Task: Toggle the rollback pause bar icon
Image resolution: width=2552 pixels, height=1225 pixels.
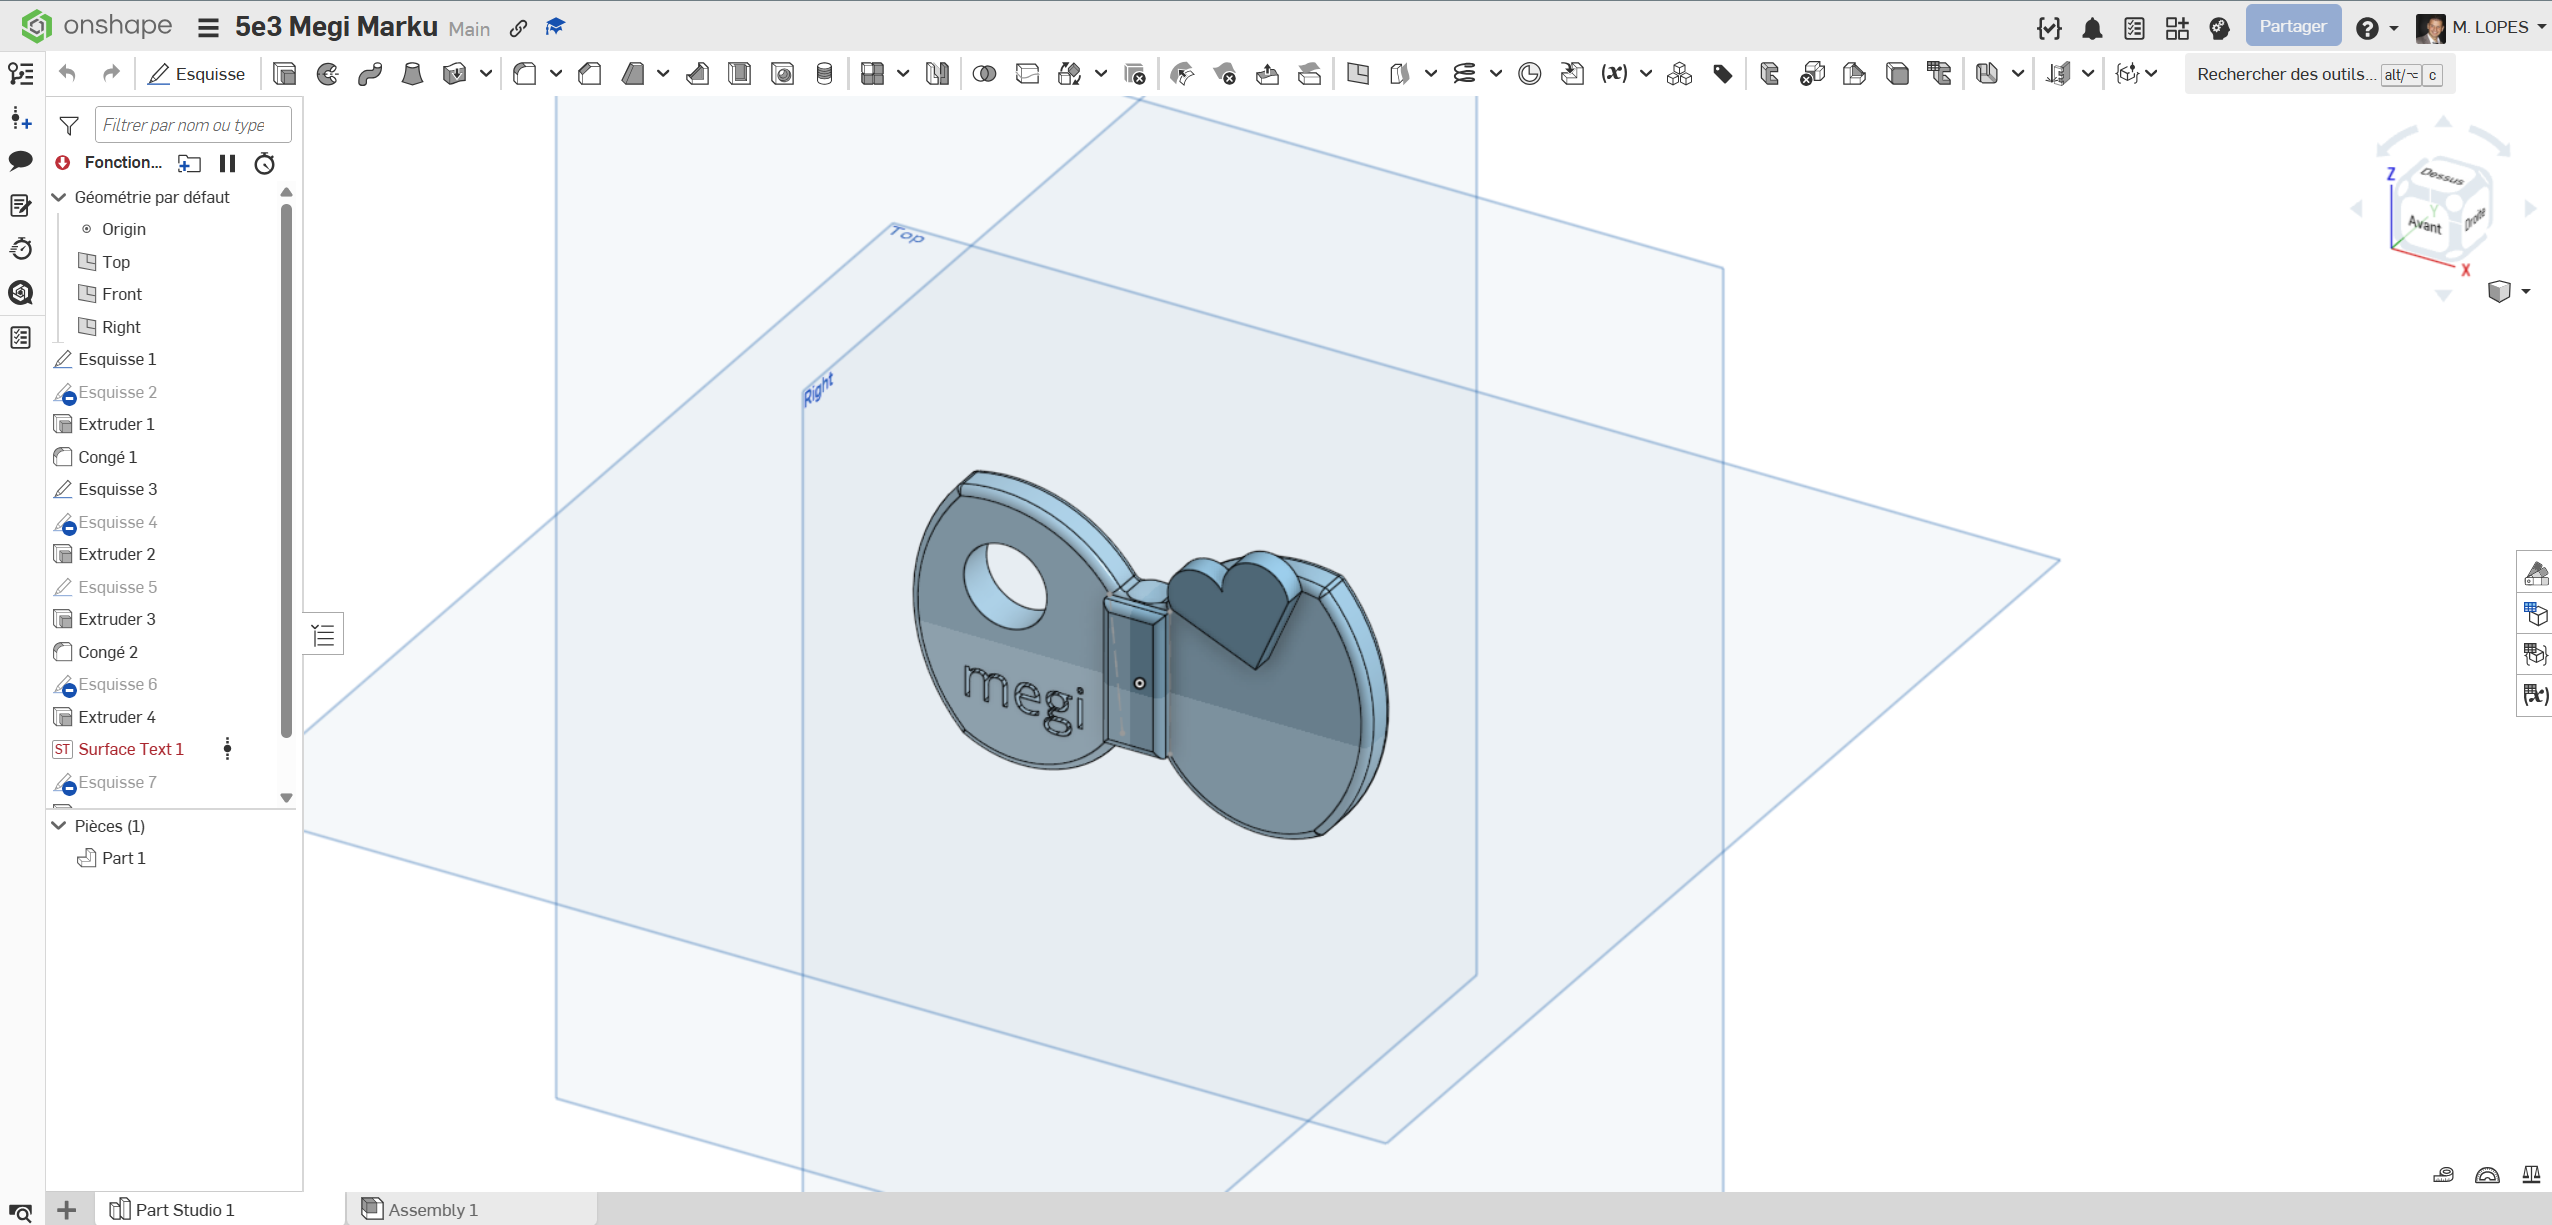Action: pyautogui.click(x=227, y=163)
